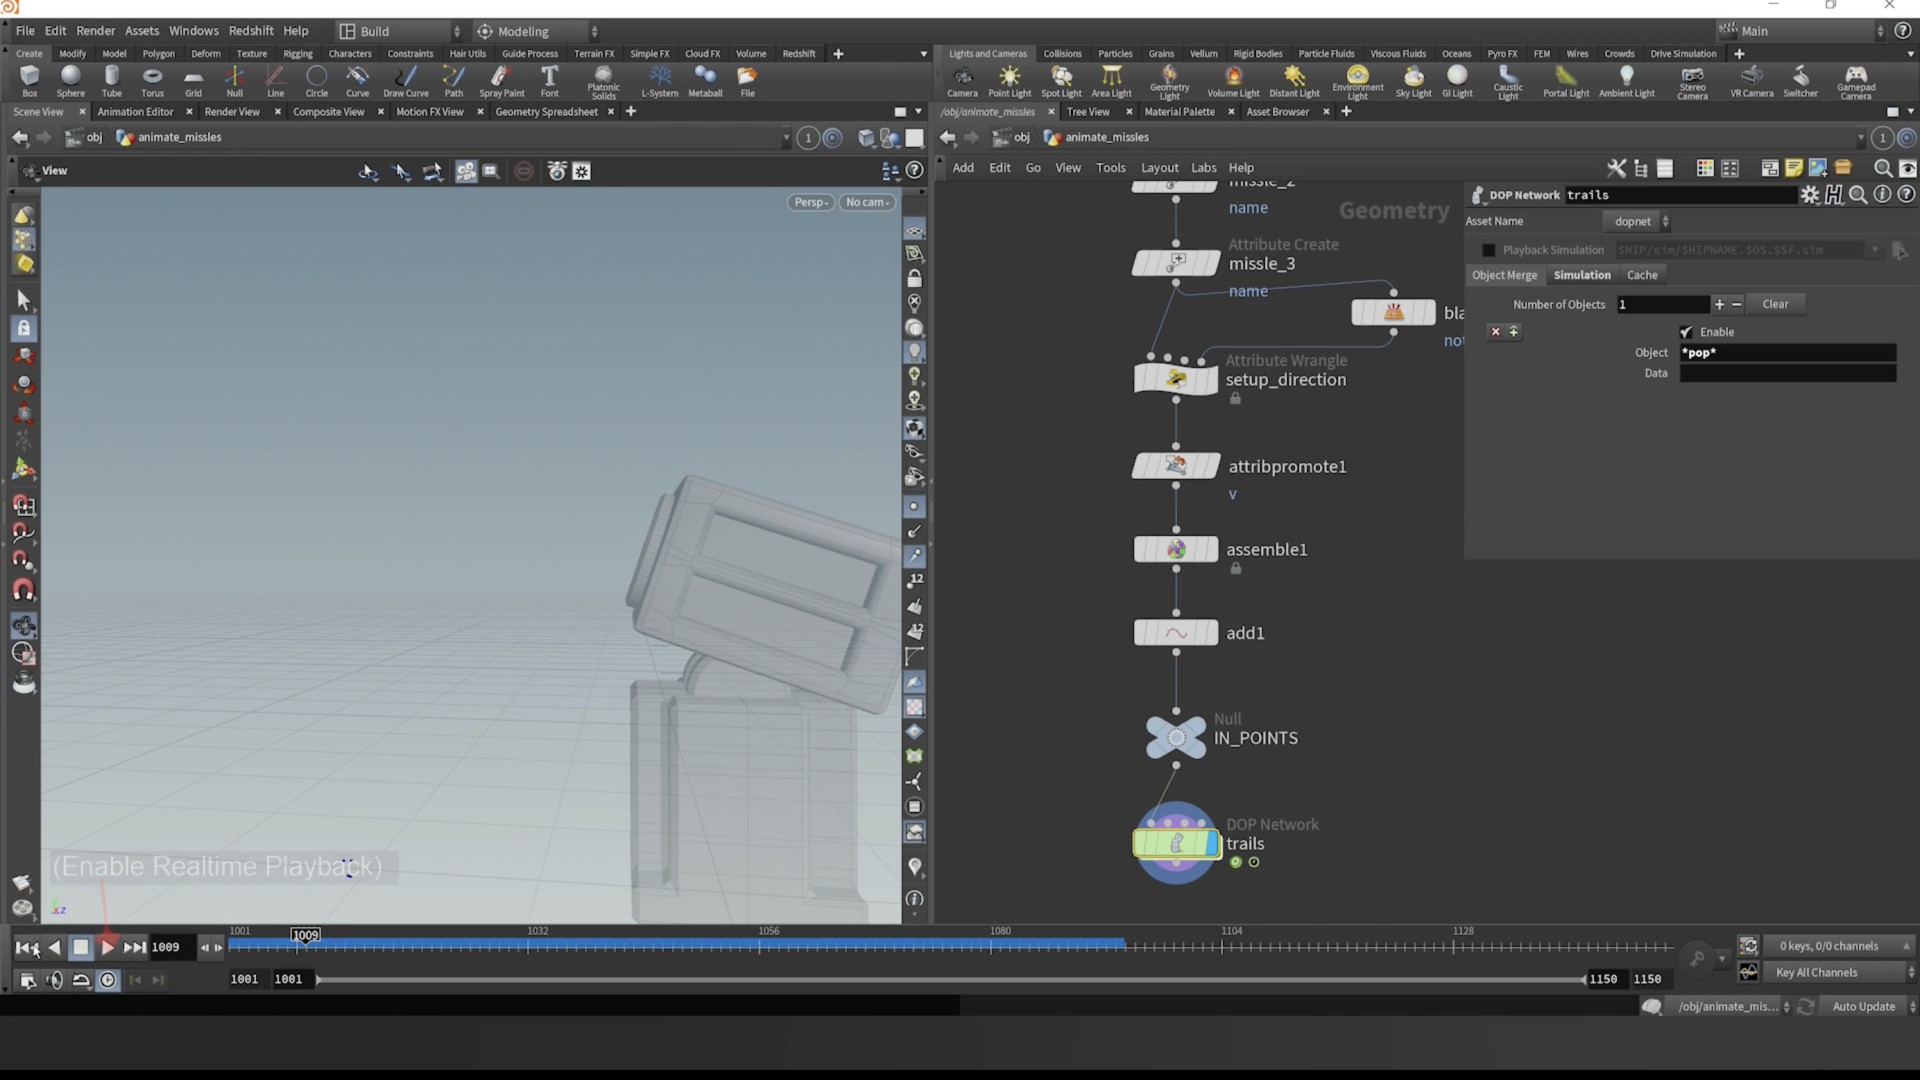1920x1080 pixels.
Task: Toggle the Enable checkbox for the object
Action: pos(1687,332)
